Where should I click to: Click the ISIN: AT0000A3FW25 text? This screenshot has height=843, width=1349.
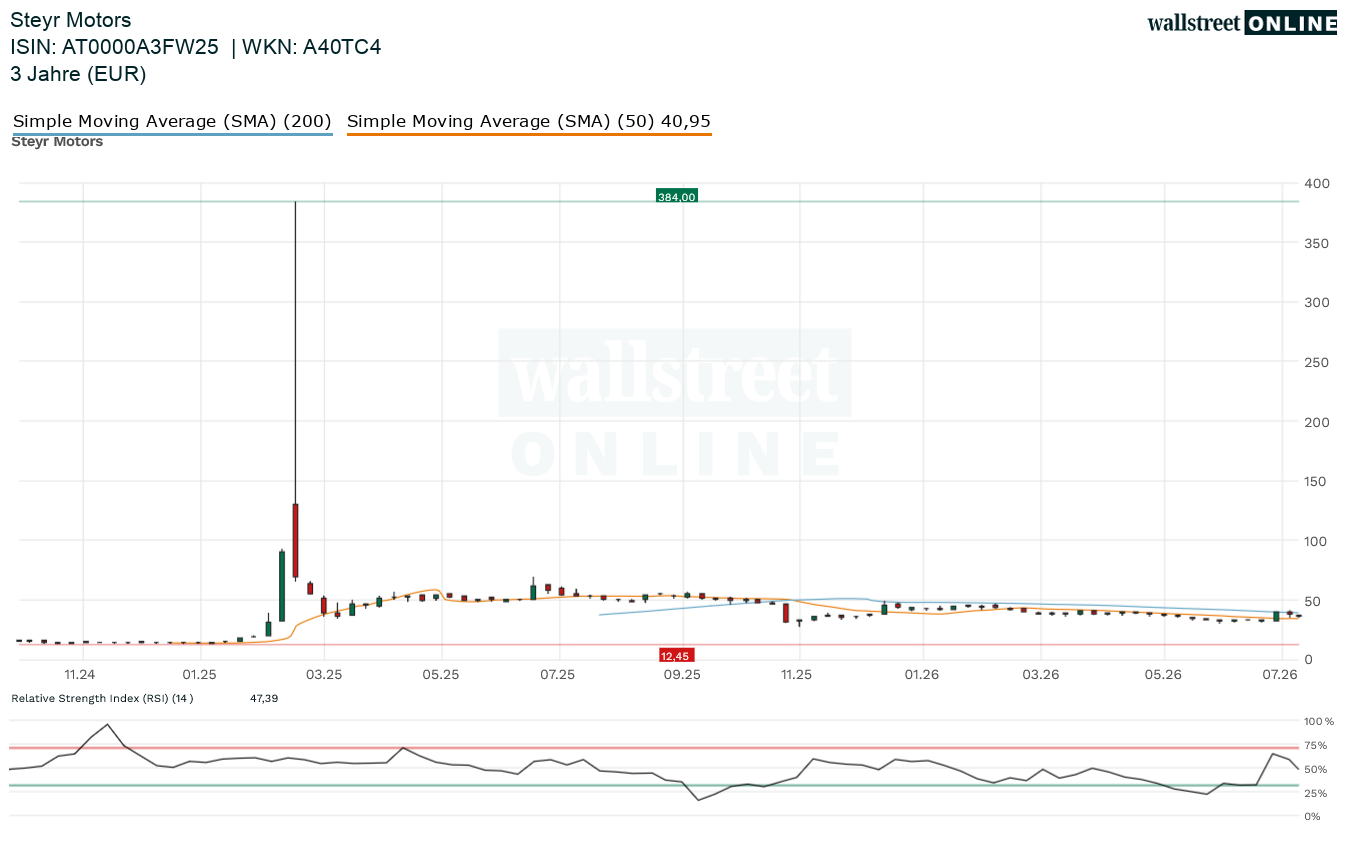click(x=114, y=47)
